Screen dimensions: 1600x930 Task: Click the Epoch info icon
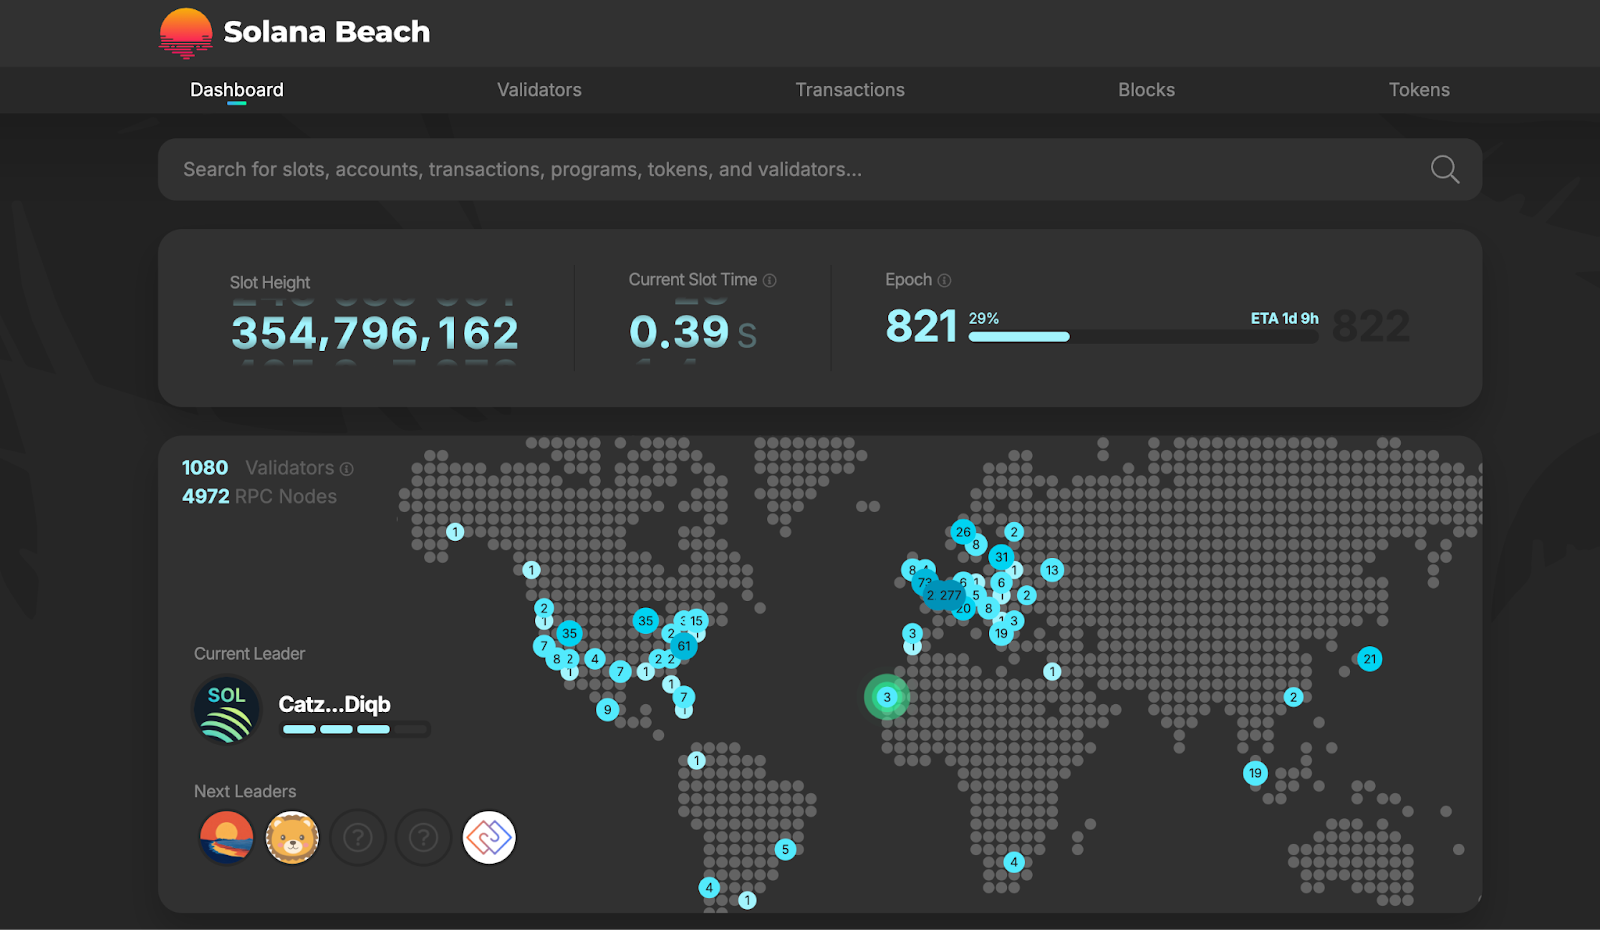944,280
